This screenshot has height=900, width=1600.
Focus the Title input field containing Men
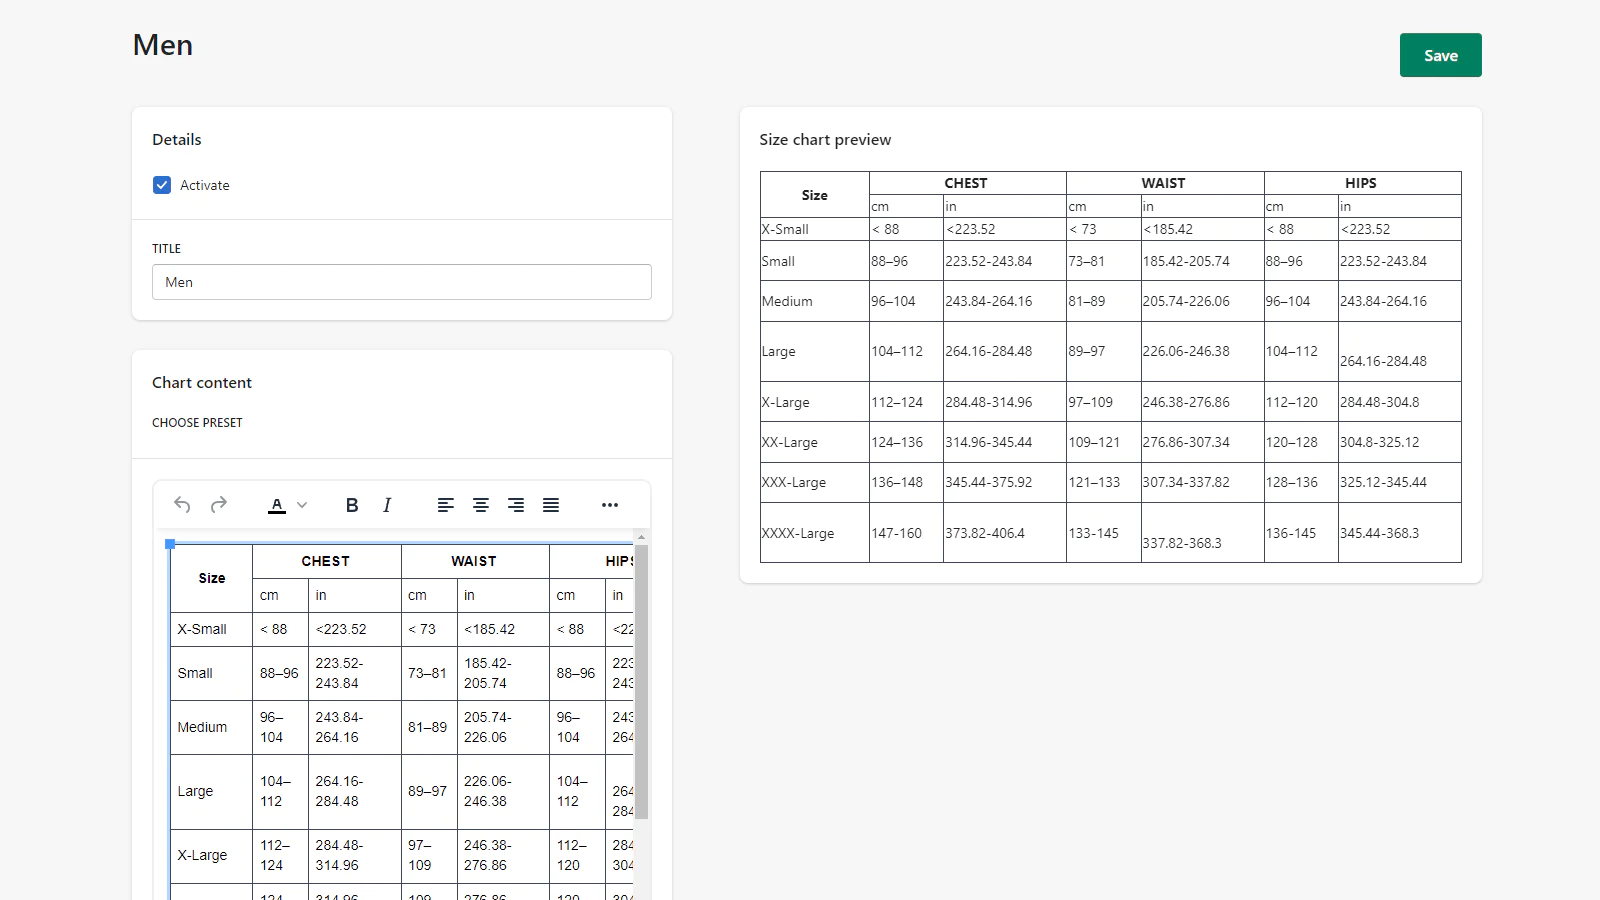[401, 282]
